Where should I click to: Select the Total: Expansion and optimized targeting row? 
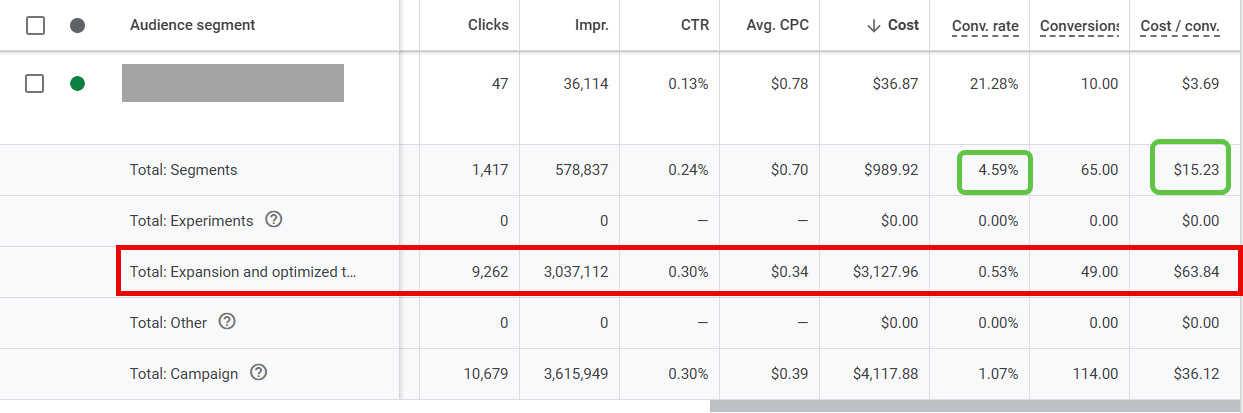[x=243, y=271]
